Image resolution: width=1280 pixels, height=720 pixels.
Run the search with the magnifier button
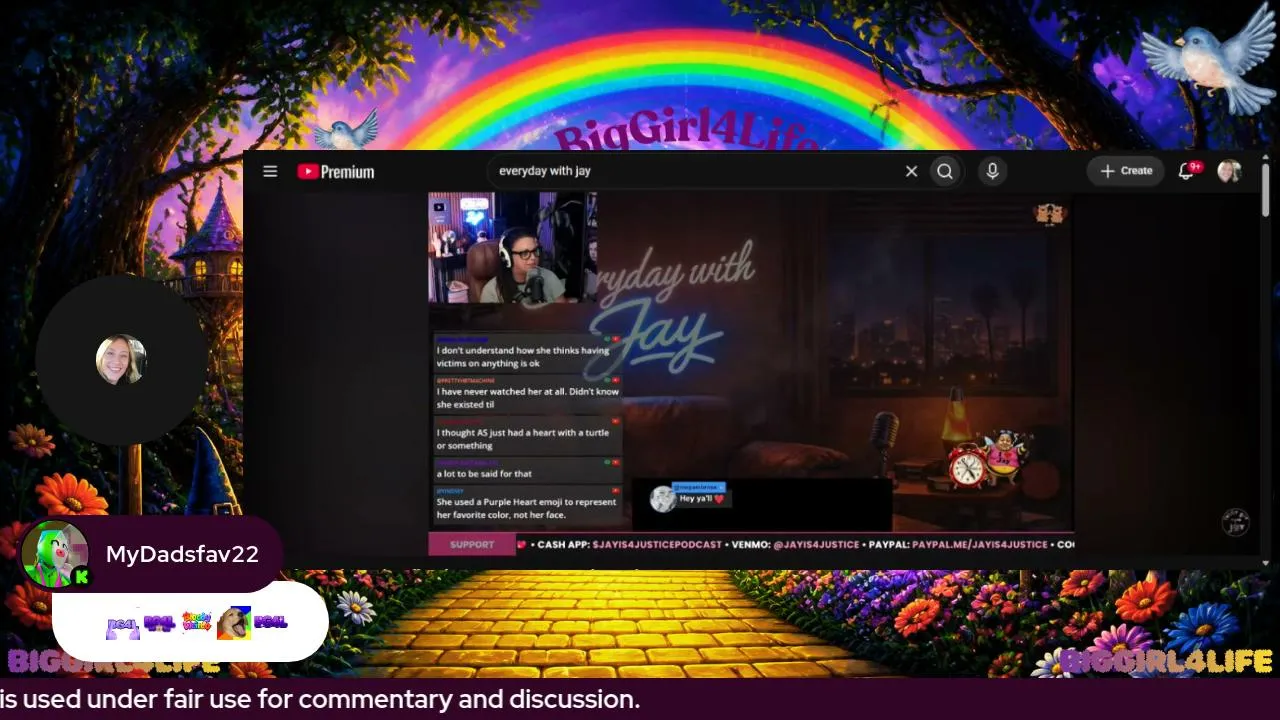[x=945, y=171]
